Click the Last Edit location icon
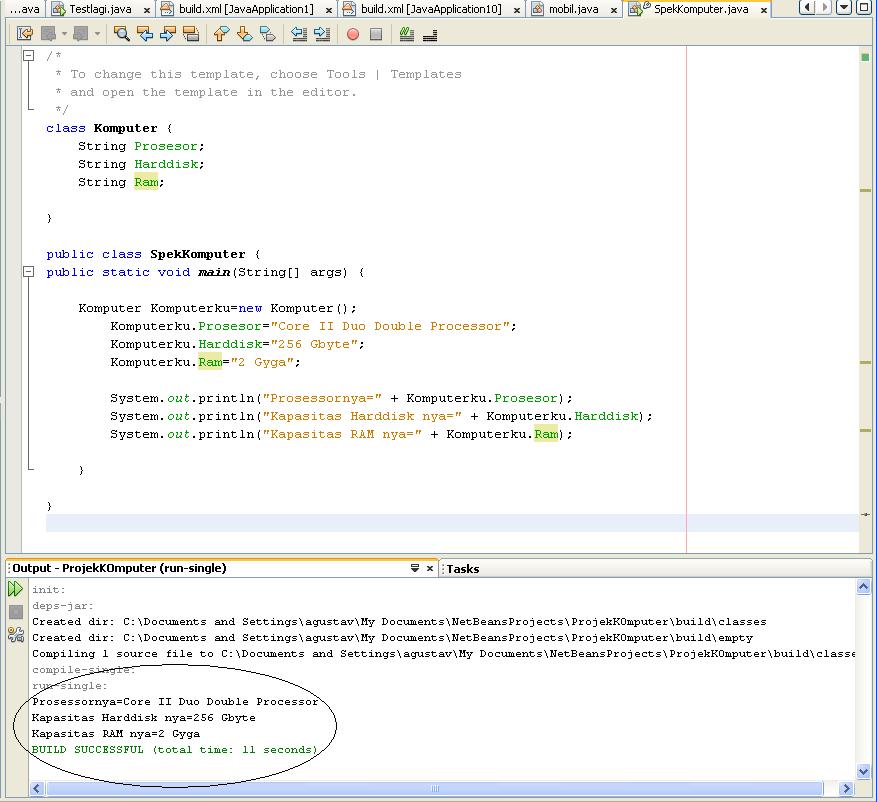The image size is (877, 802). click(x=25, y=34)
